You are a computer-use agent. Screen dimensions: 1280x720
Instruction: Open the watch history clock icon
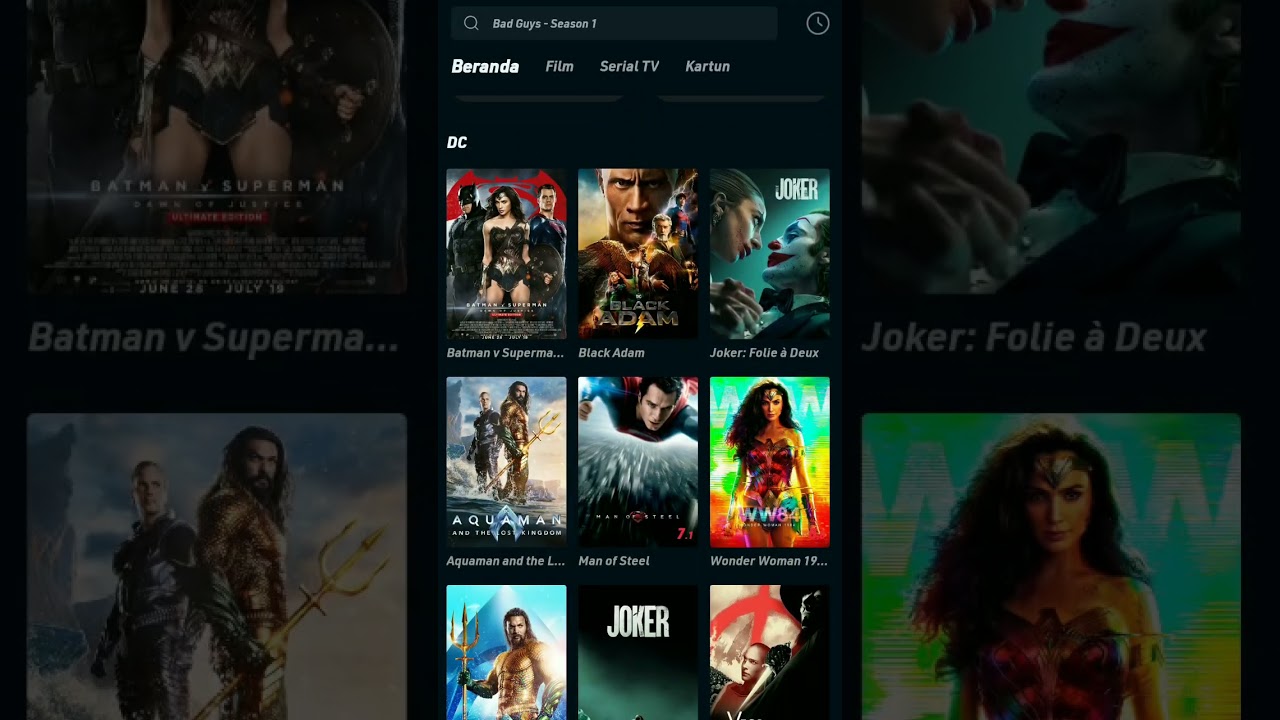(x=818, y=23)
